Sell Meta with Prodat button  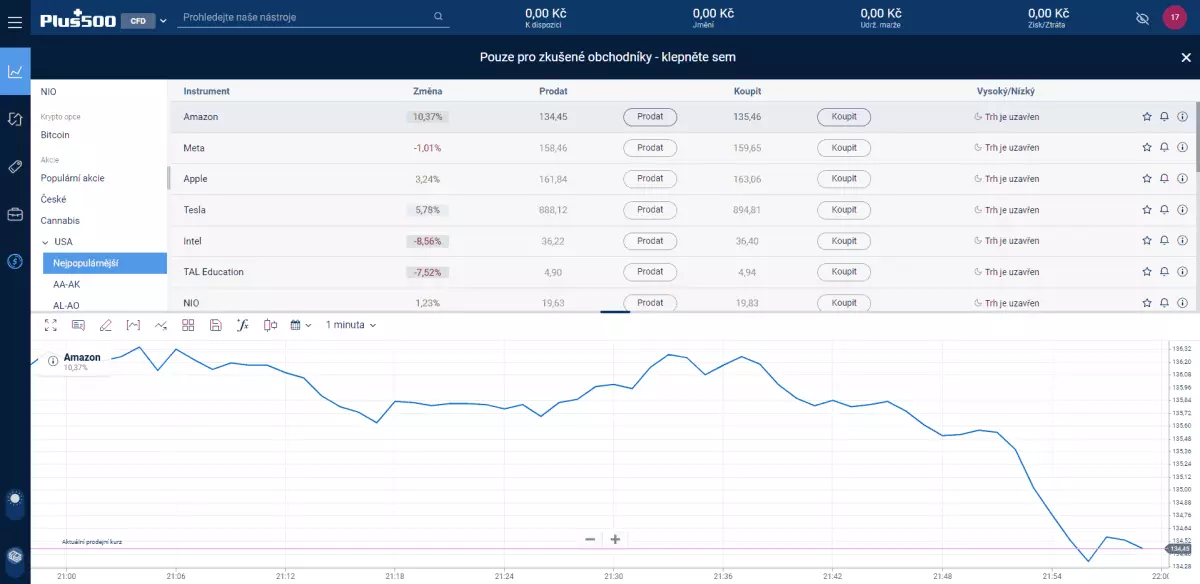coord(650,148)
